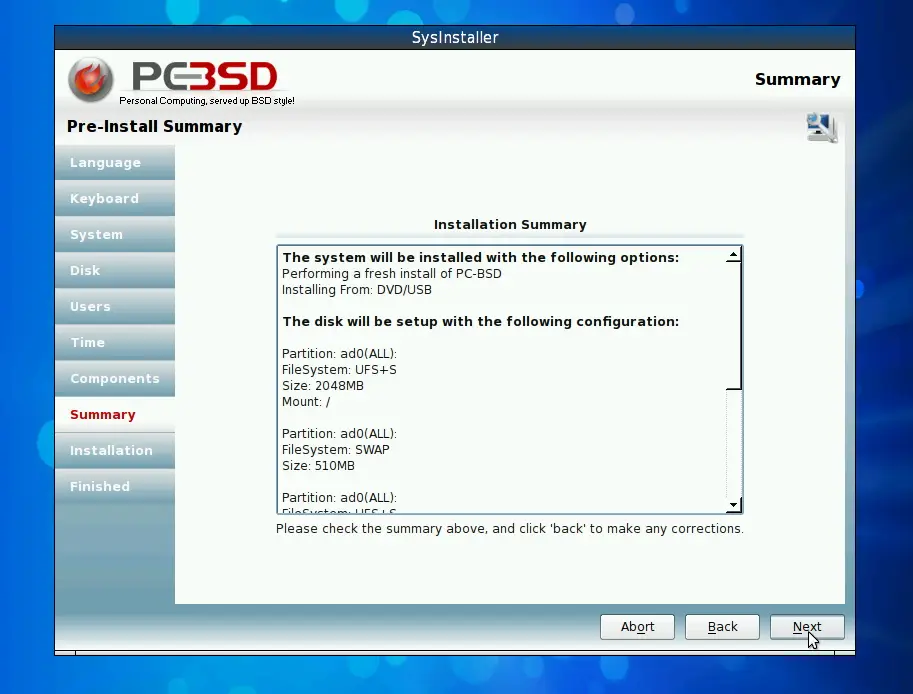Click 'Installation Summary' heading
This screenshot has height=694, width=913.
[510, 225]
